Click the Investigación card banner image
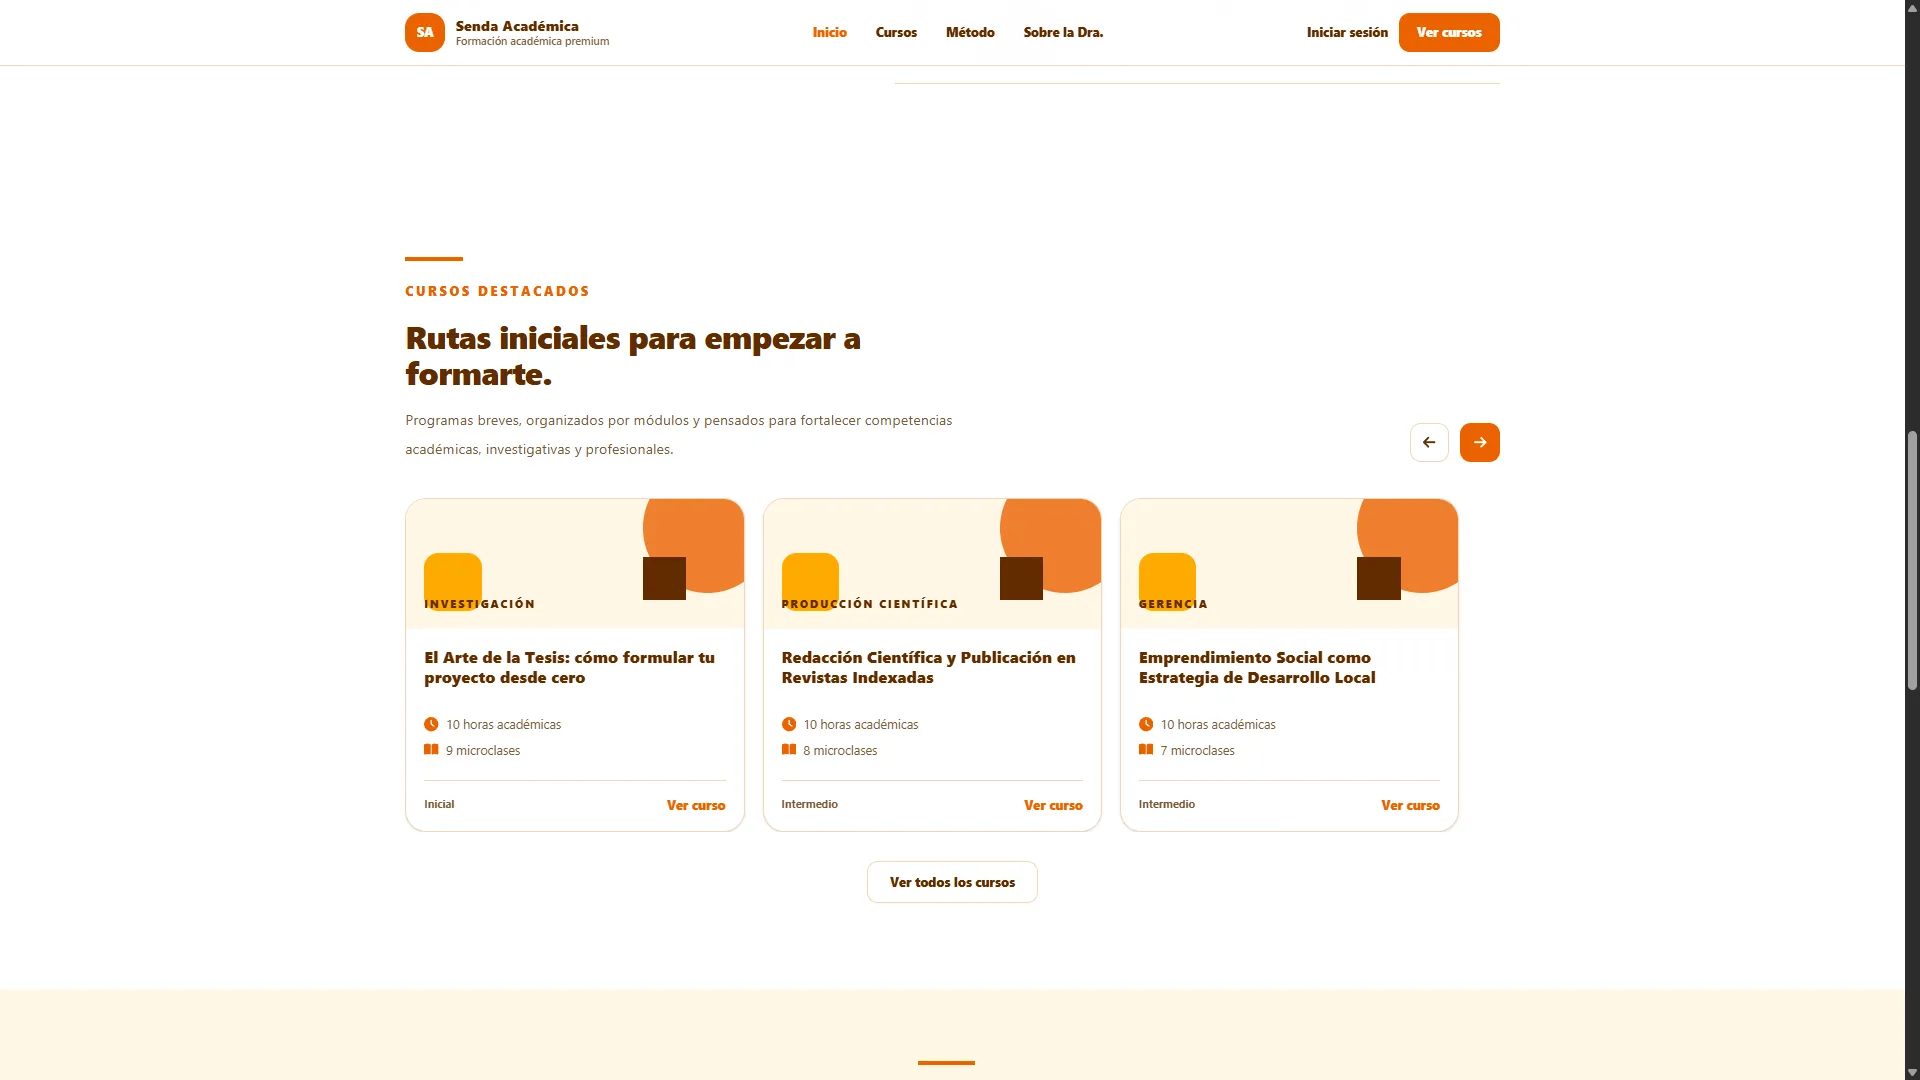 point(575,564)
